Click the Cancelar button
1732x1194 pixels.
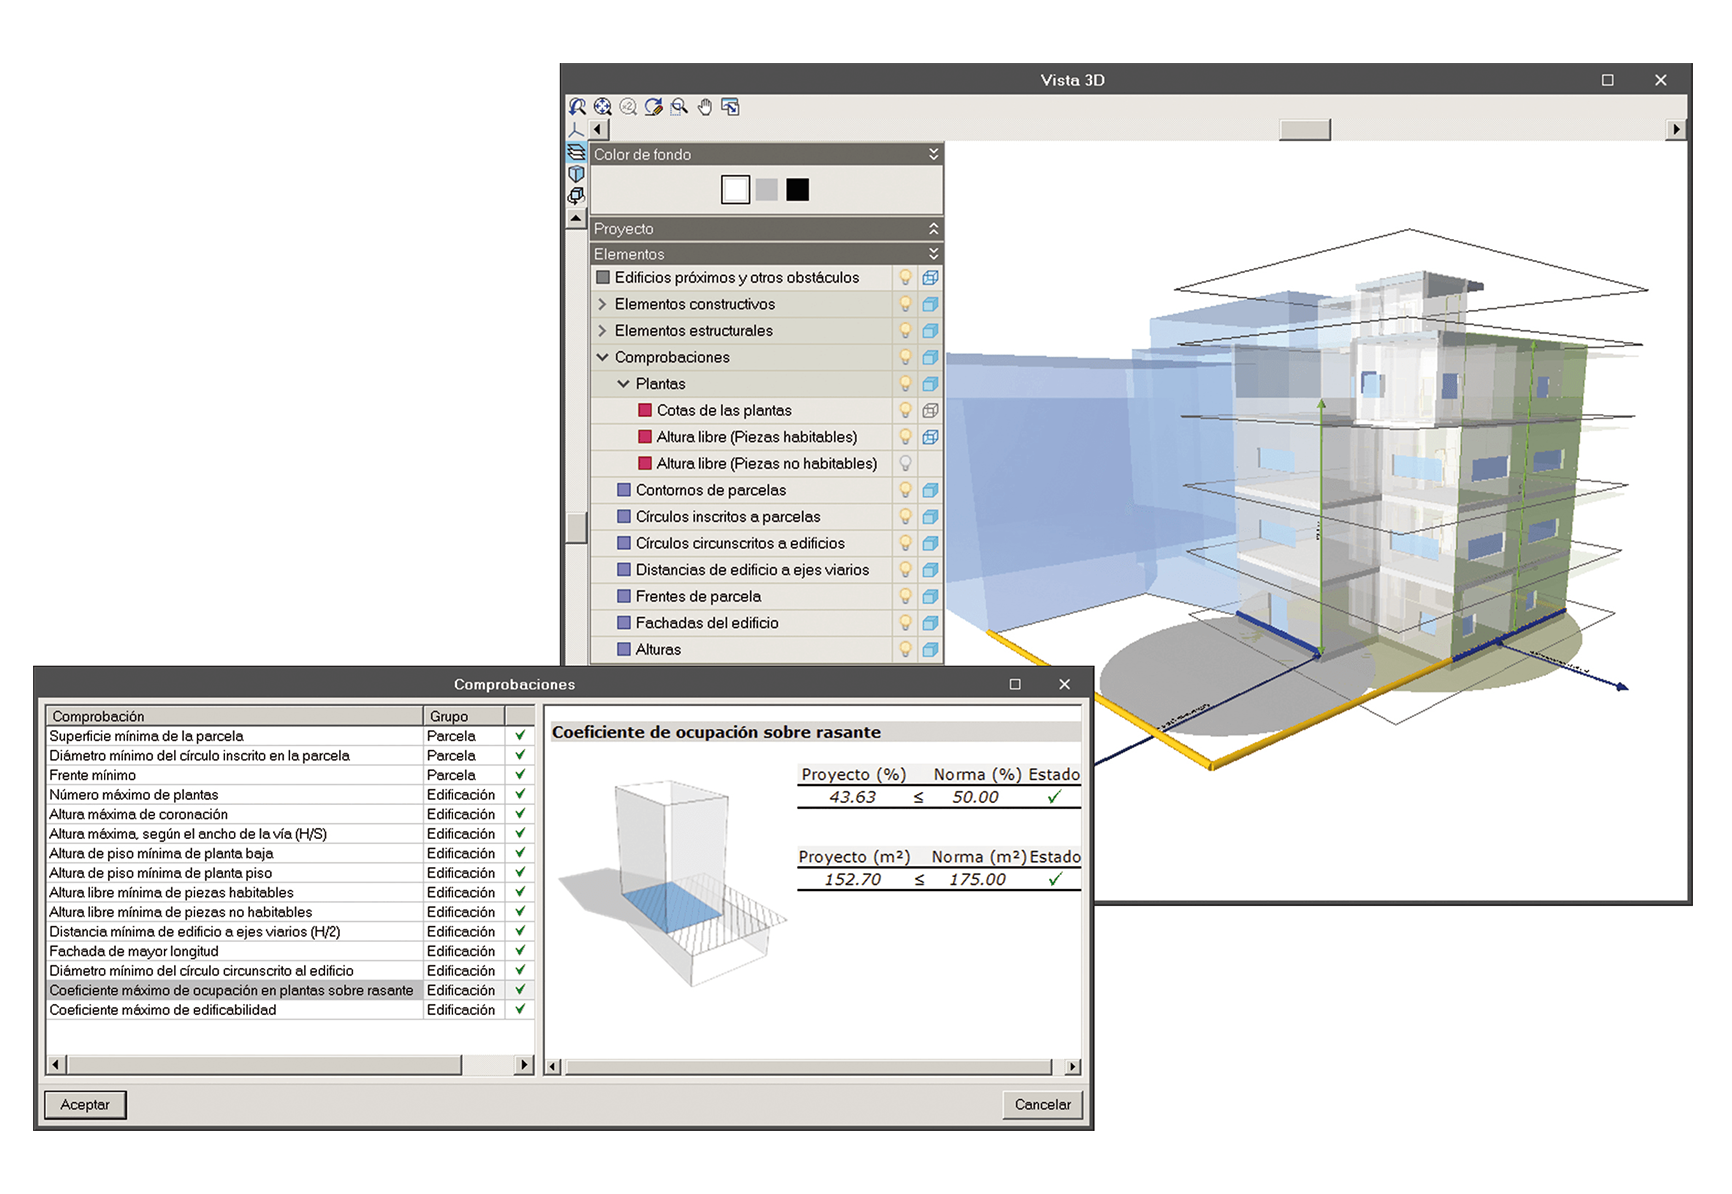(x=1042, y=1104)
